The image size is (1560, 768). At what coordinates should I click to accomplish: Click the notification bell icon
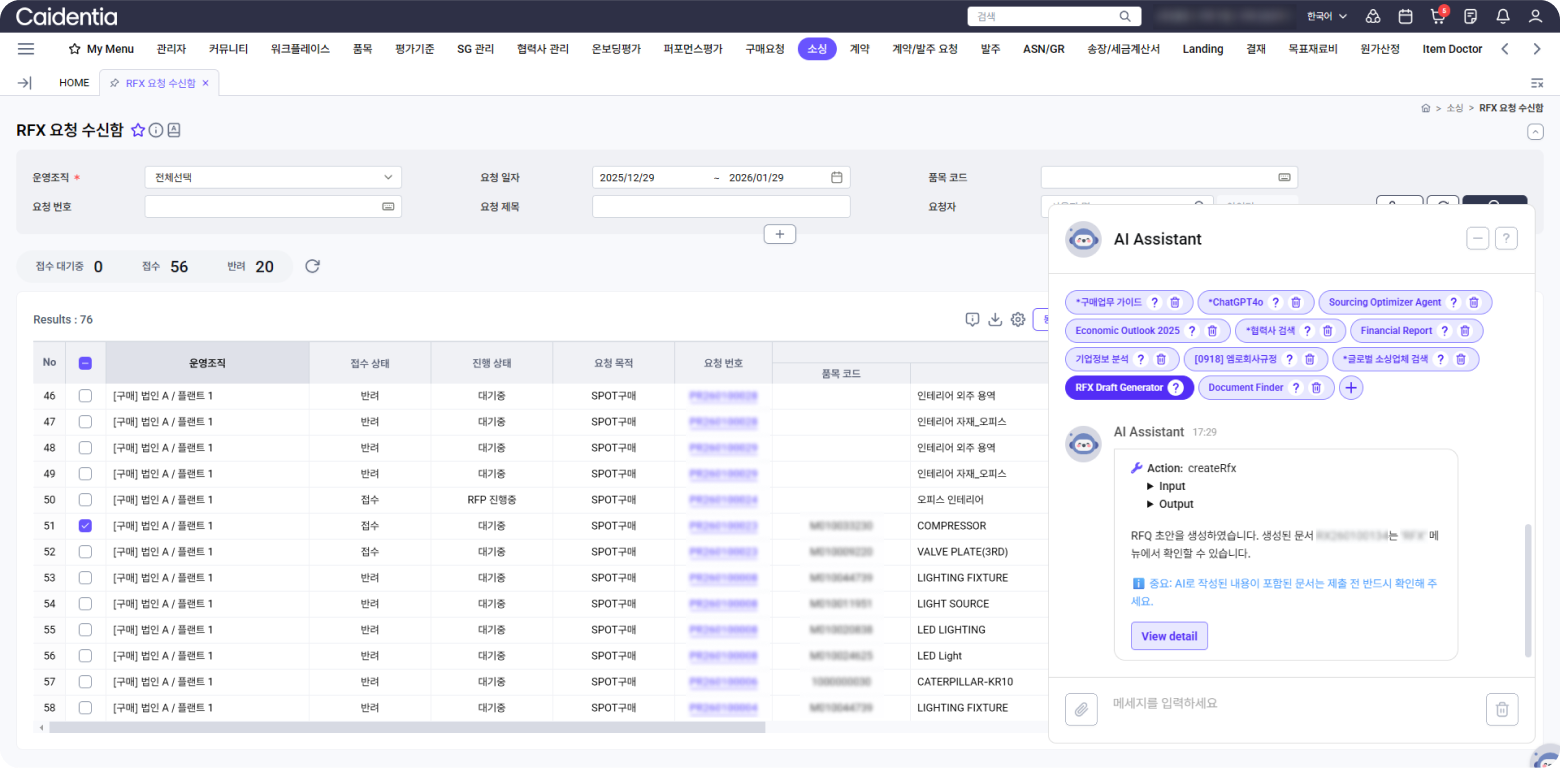pyautogui.click(x=1502, y=17)
